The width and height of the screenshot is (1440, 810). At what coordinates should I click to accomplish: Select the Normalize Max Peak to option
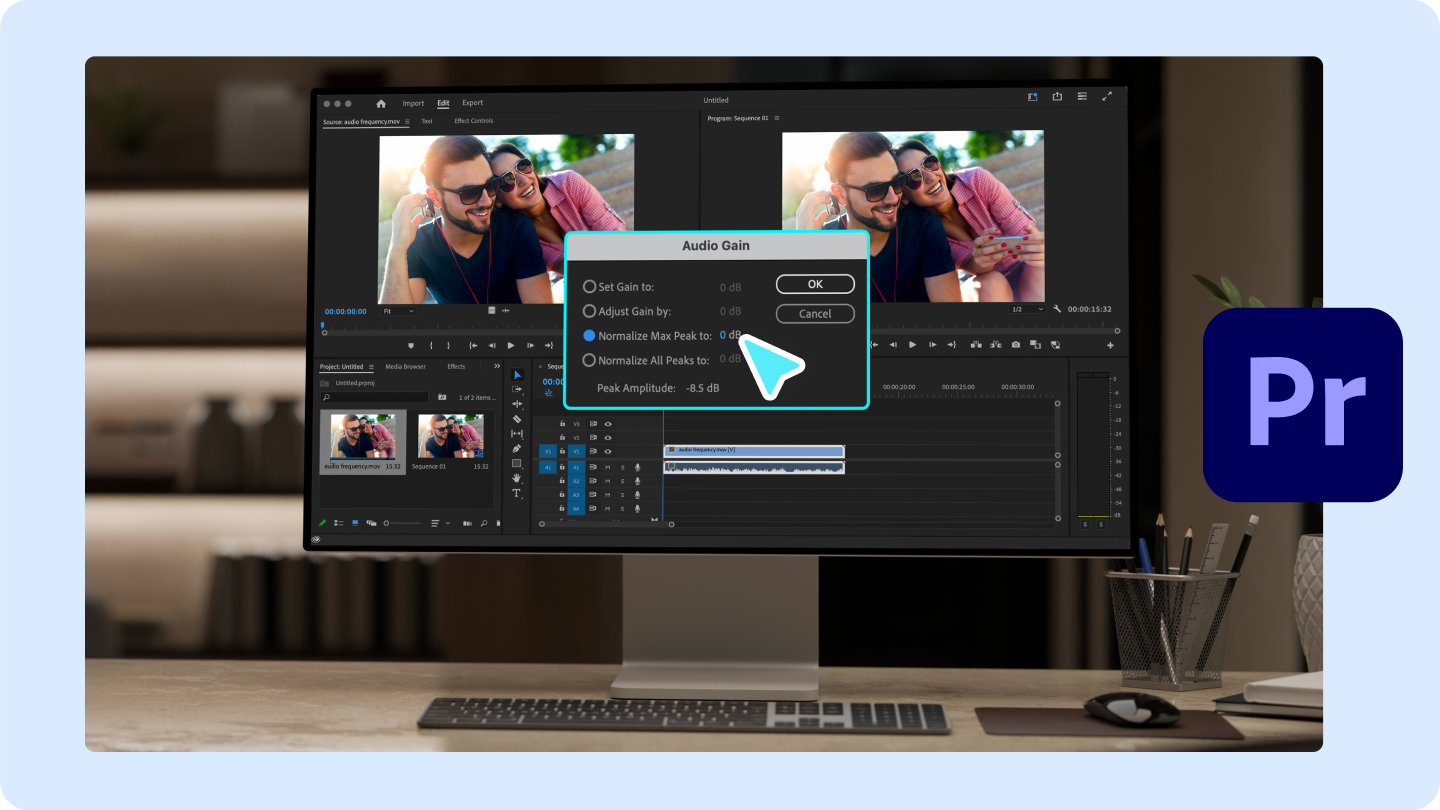[x=589, y=336]
